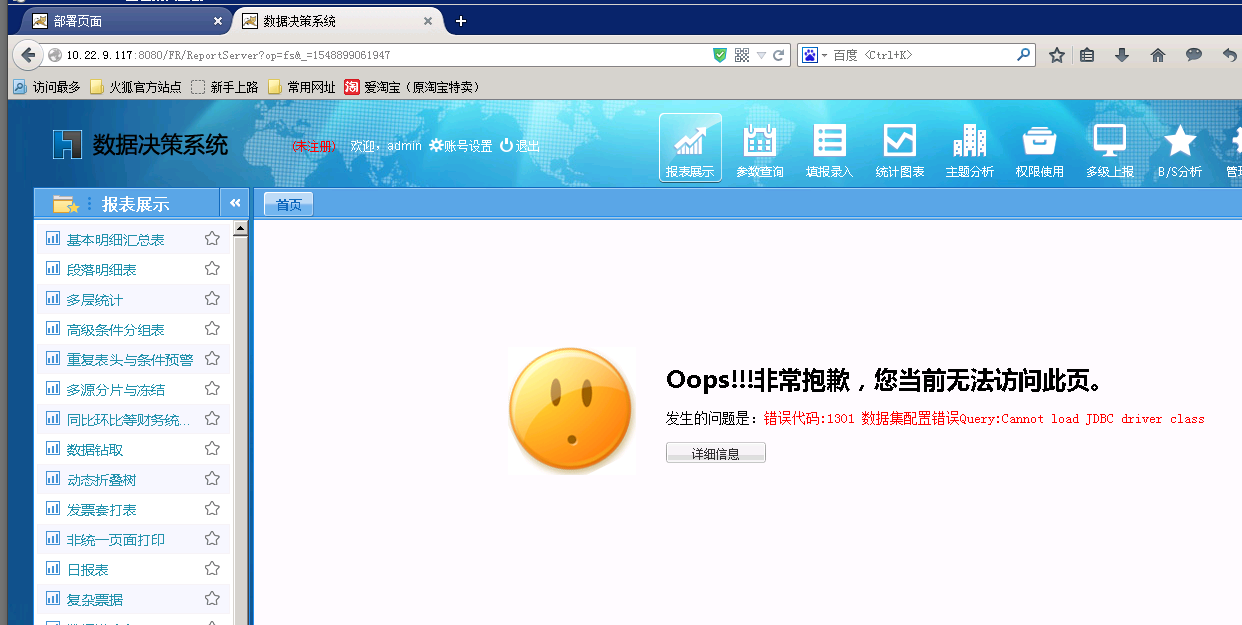1242x625 pixels.
Task: Open the Baidu search engine dropdown
Action: click(x=813, y=55)
